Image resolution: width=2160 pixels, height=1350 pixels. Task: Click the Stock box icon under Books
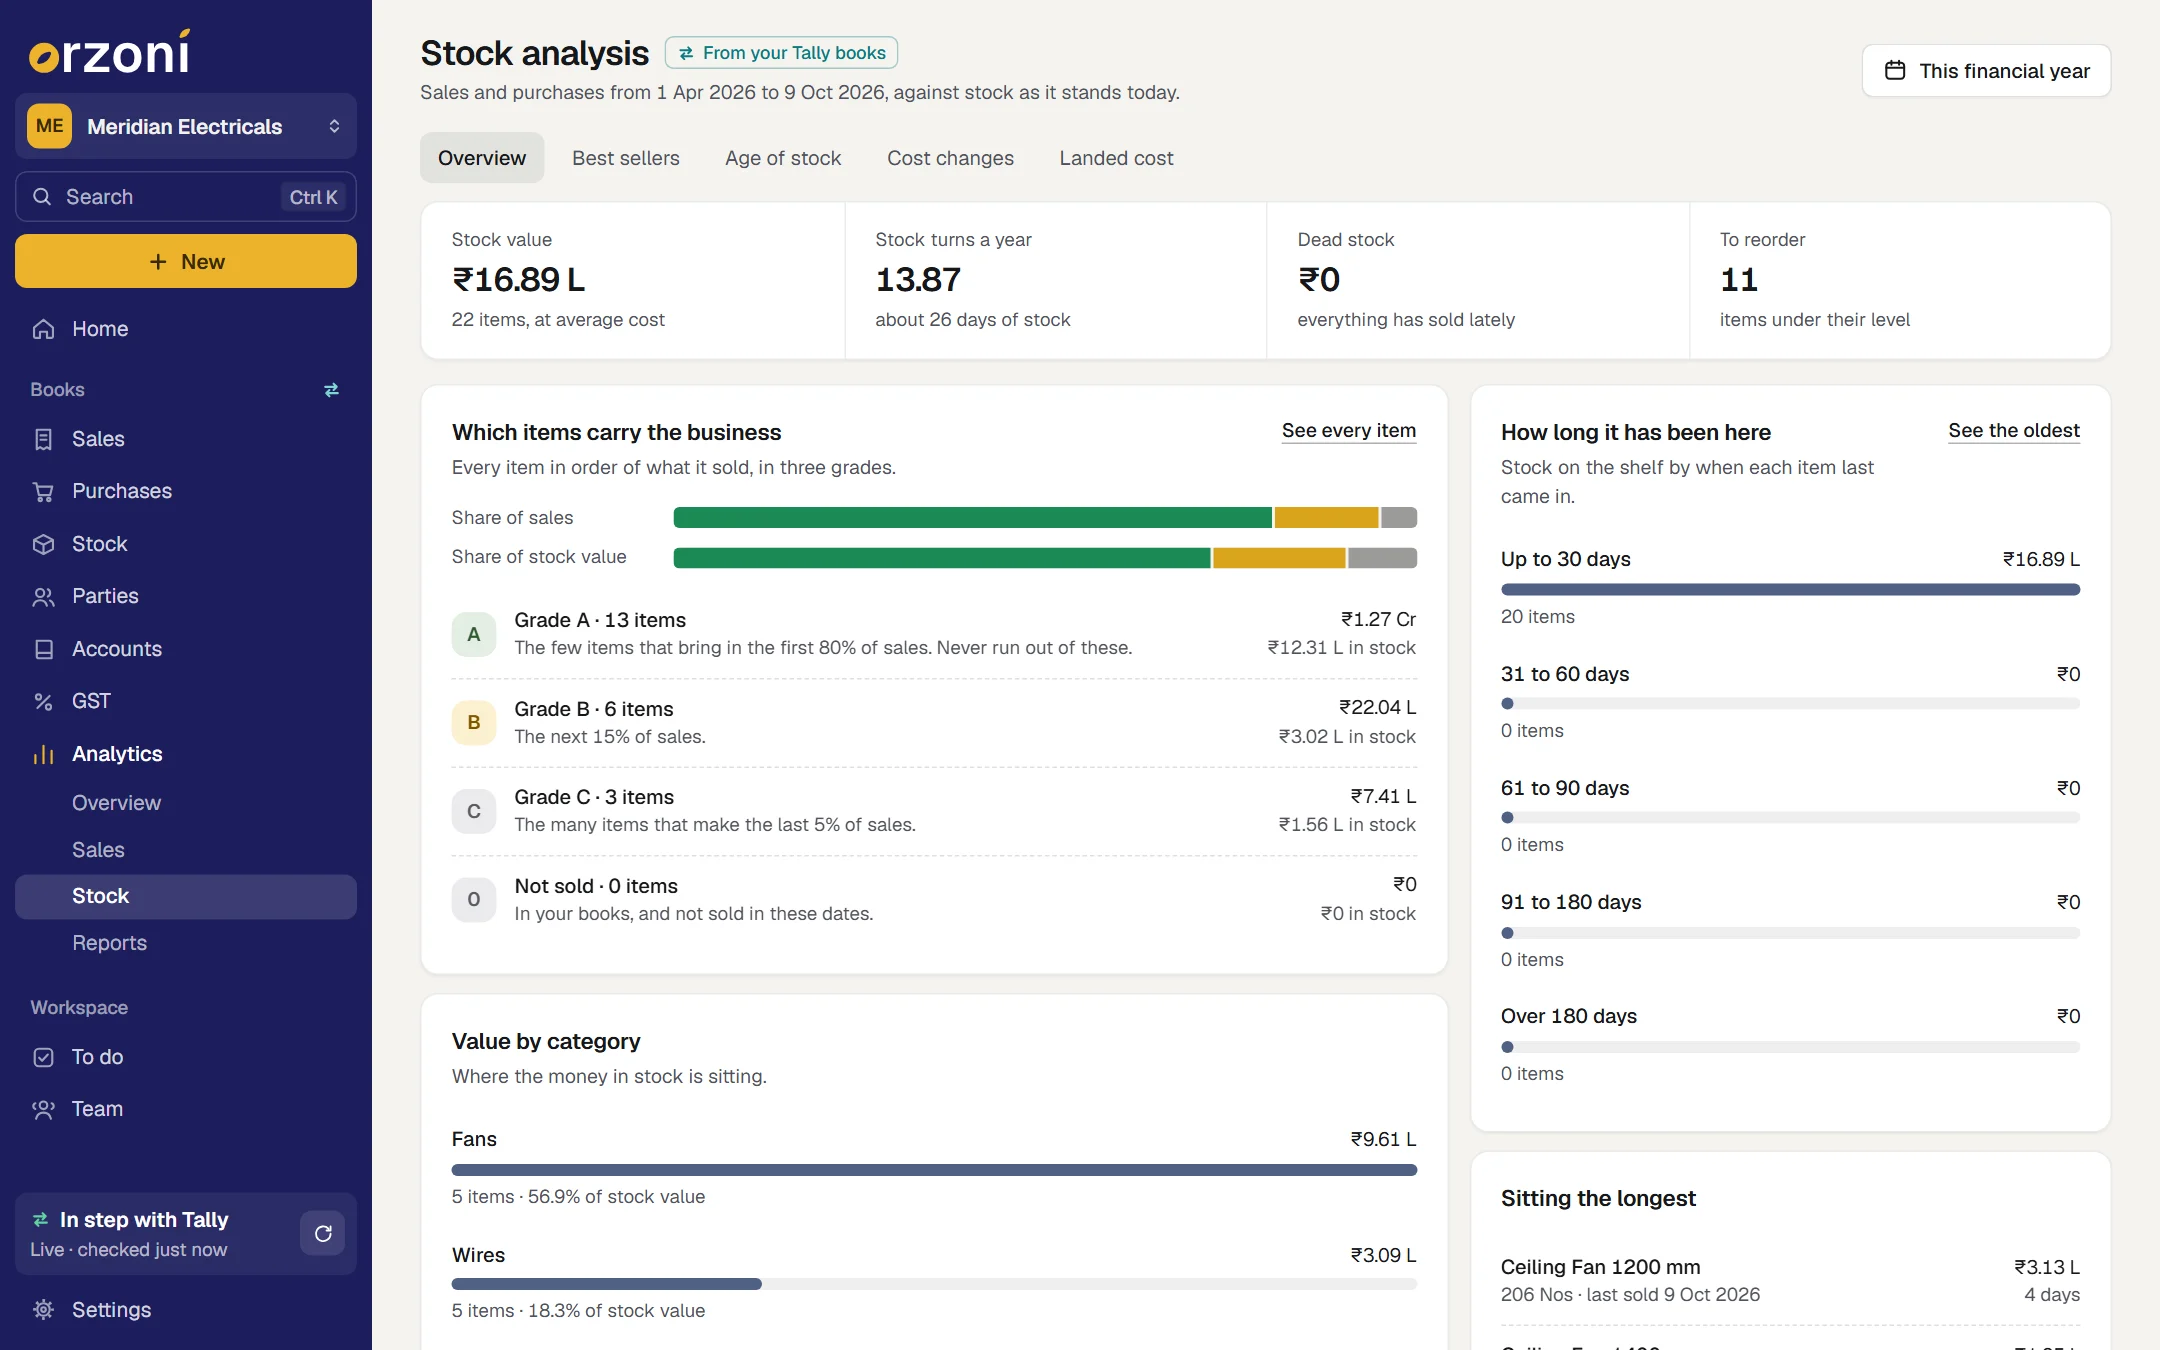[x=43, y=544]
